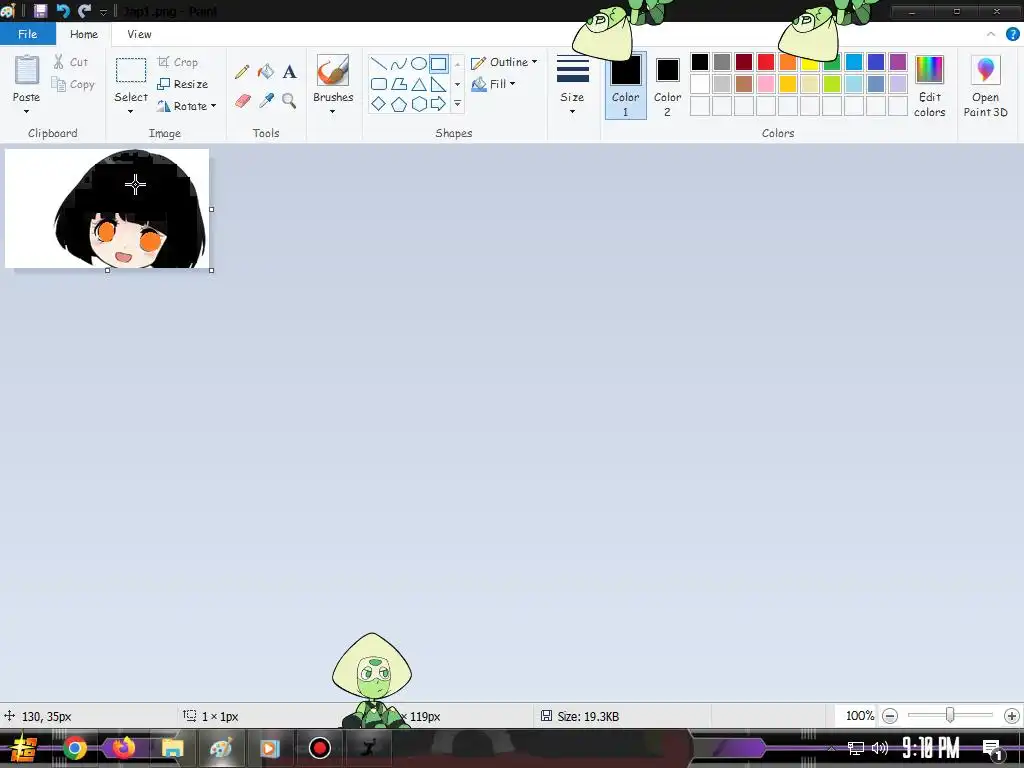Select the Fill with color bucket tool
Viewport: 1024px width, 768px height.
[266, 71]
